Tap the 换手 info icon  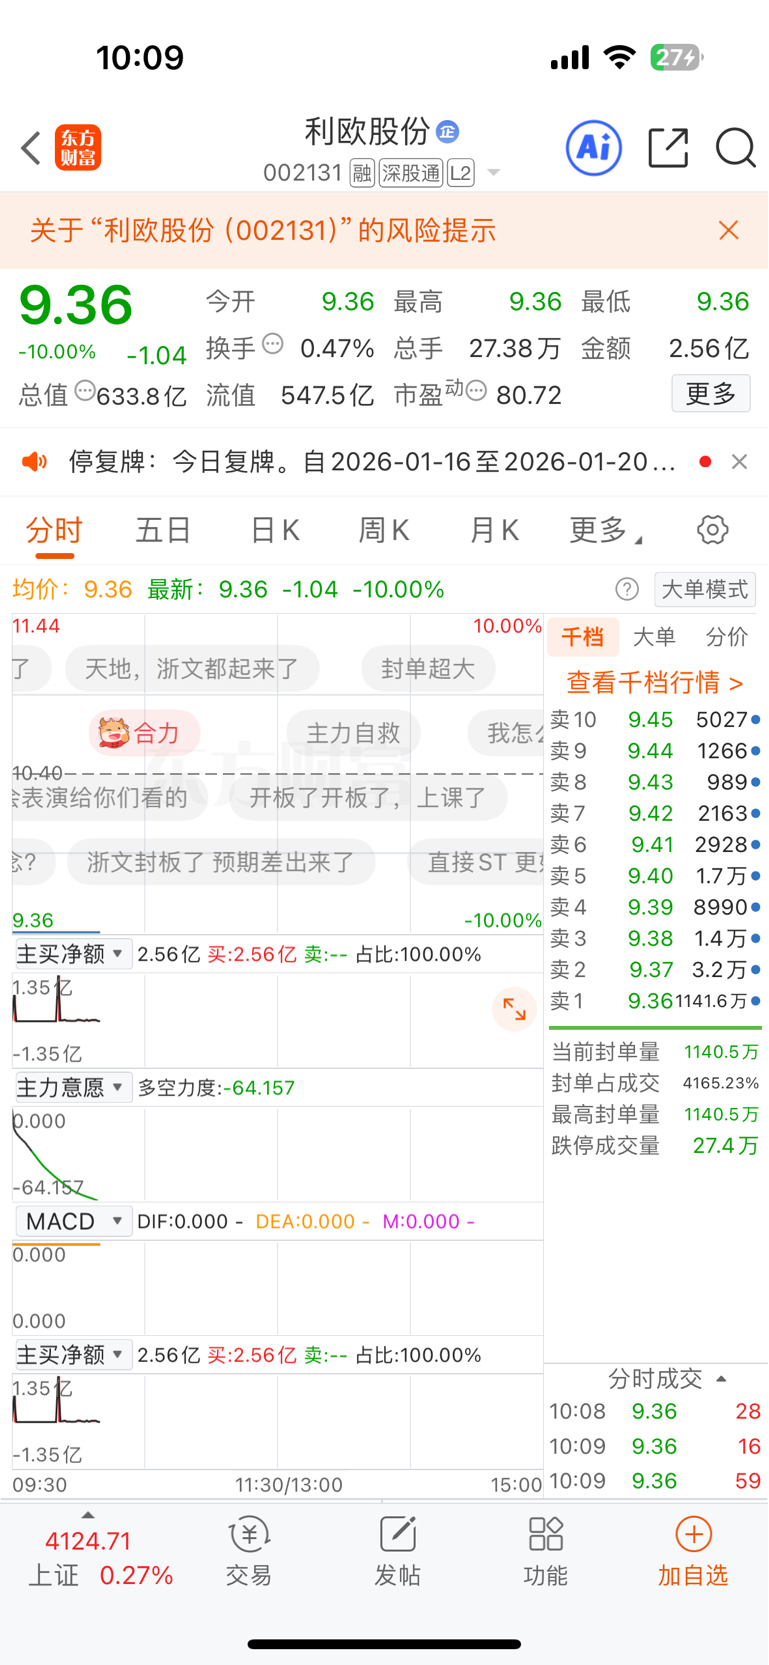click(x=273, y=345)
